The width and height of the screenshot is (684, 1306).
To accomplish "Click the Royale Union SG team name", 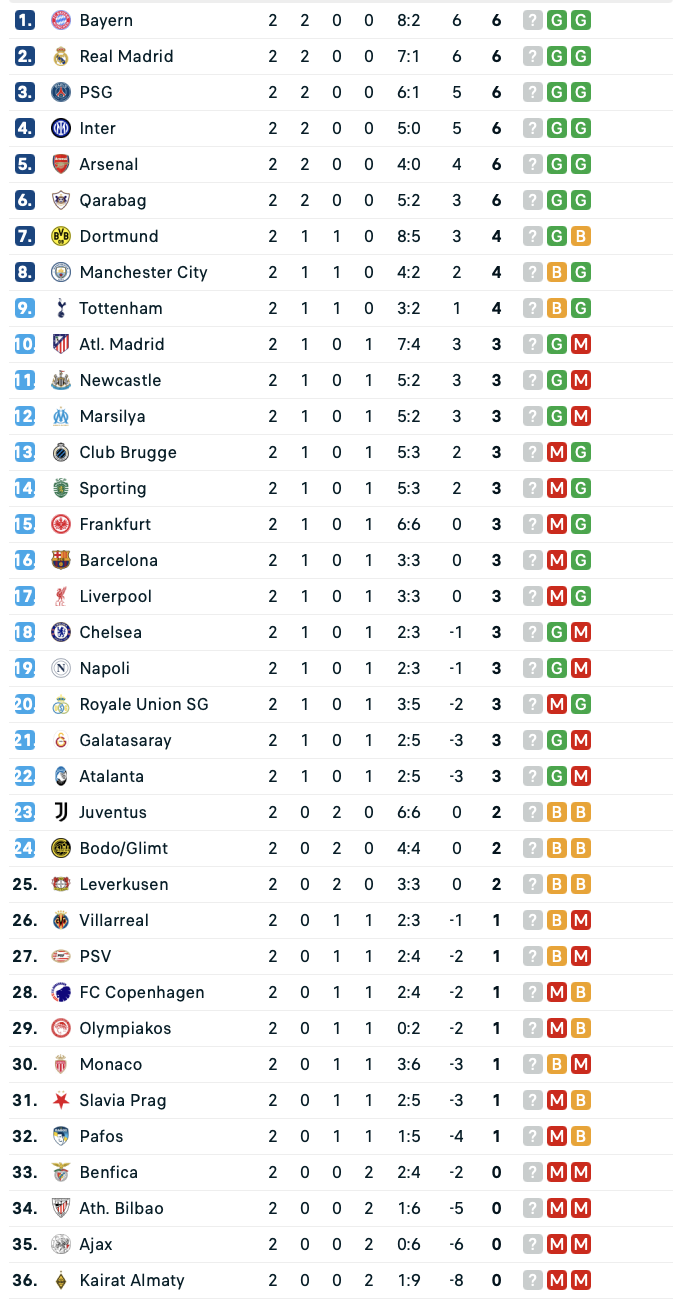I will [x=144, y=704].
